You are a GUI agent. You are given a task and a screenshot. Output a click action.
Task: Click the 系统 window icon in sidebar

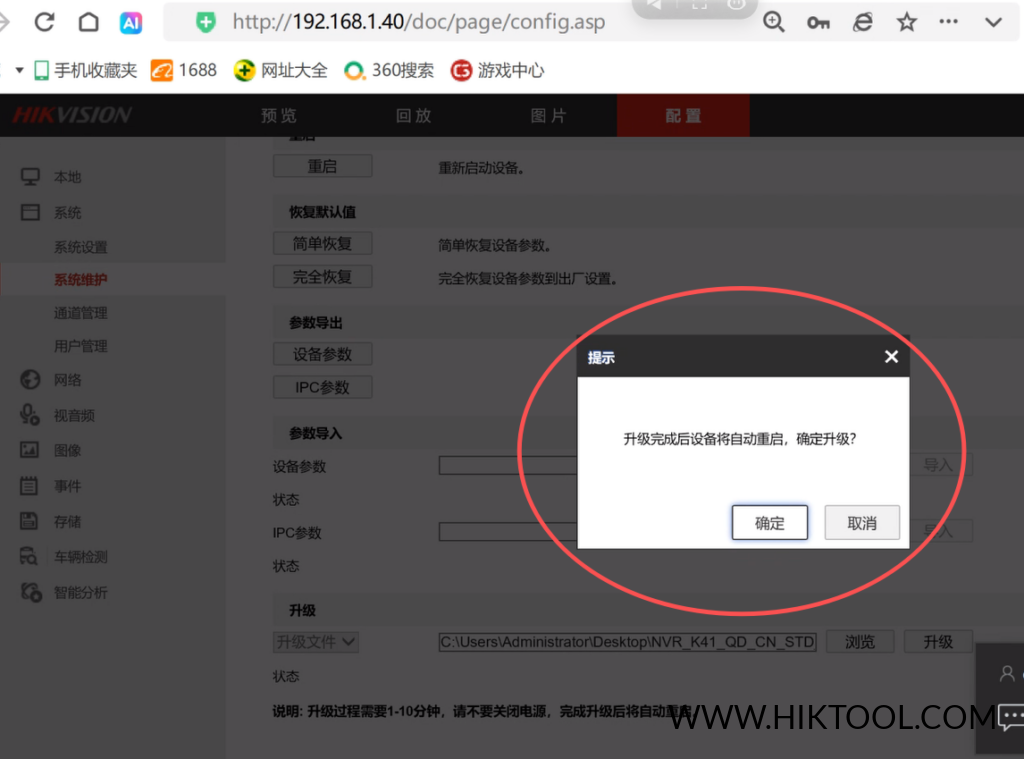coord(30,212)
